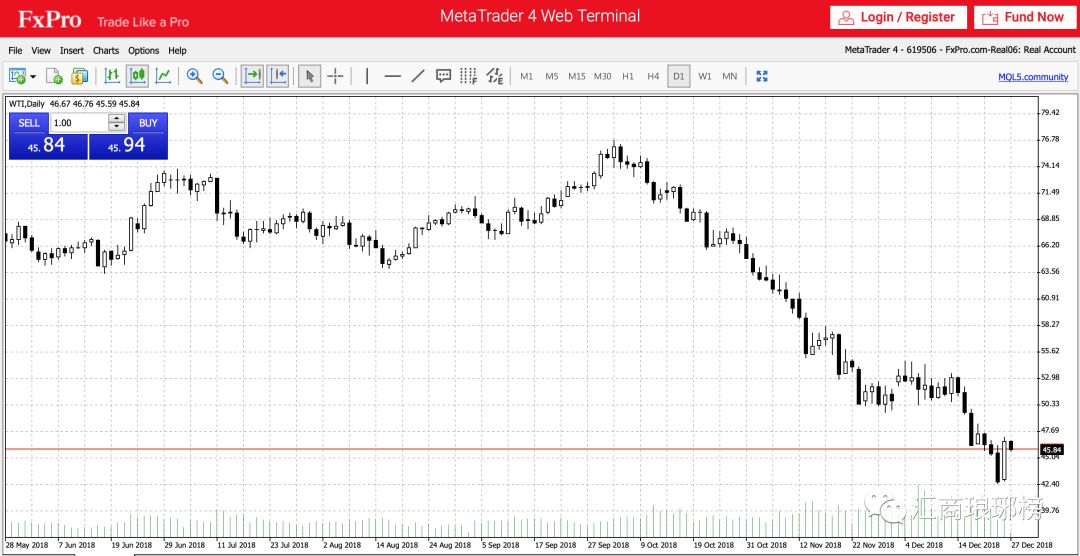The width and height of the screenshot is (1080, 556).
Task: Click the new order icon
Action: click(x=54, y=76)
